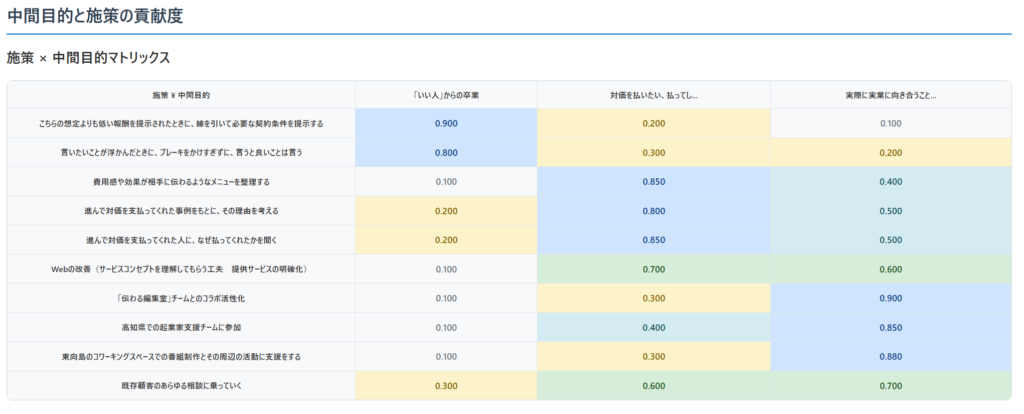The height and width of the screenshot is (414, 1024).
Task: Click the row label 費用感や効果が相手に伝わるようなメニューを整理する
Action: click(181, 182)
